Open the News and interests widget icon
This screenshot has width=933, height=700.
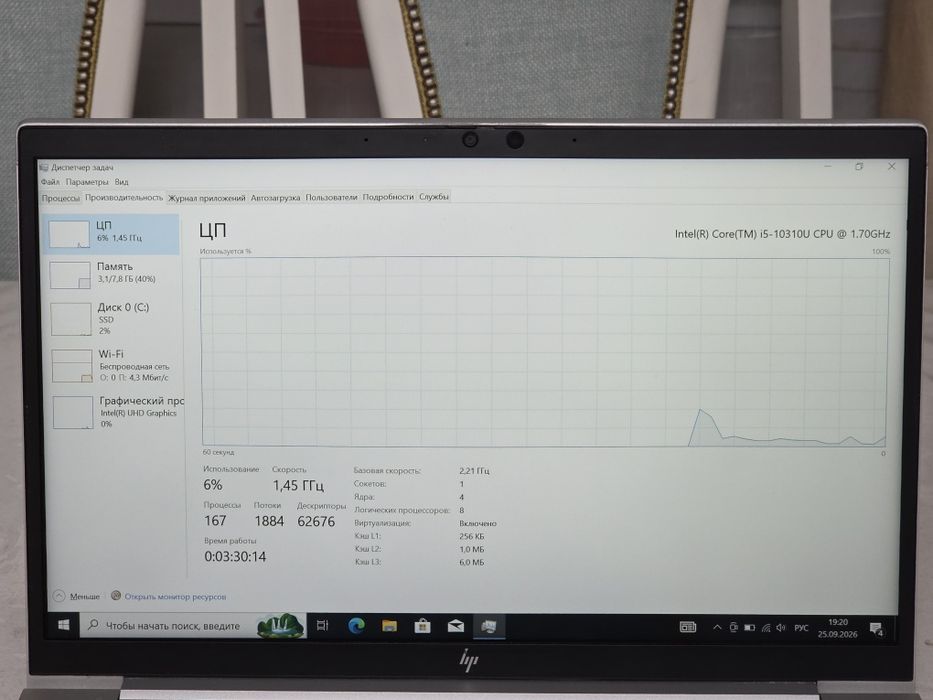coord(688,627)
